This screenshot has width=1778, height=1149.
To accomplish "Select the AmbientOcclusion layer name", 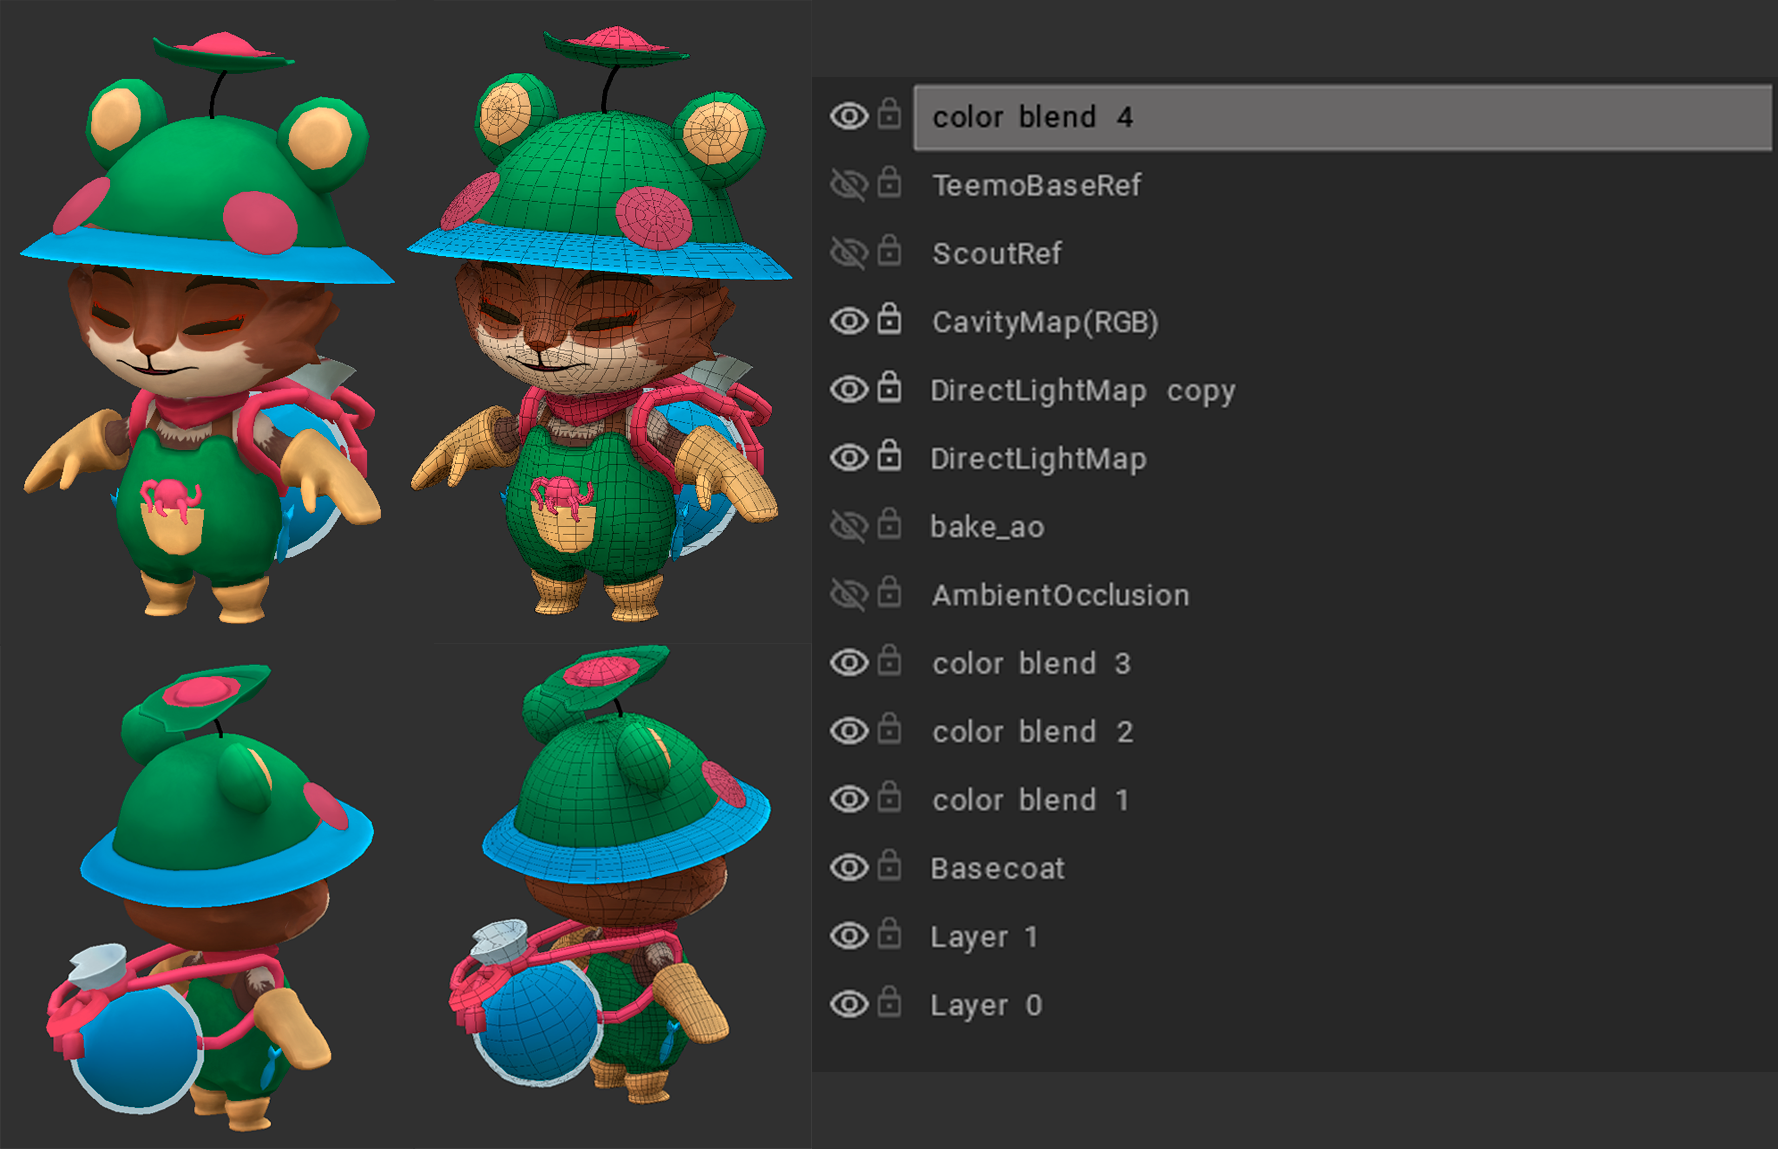I will coord(1061,595).
